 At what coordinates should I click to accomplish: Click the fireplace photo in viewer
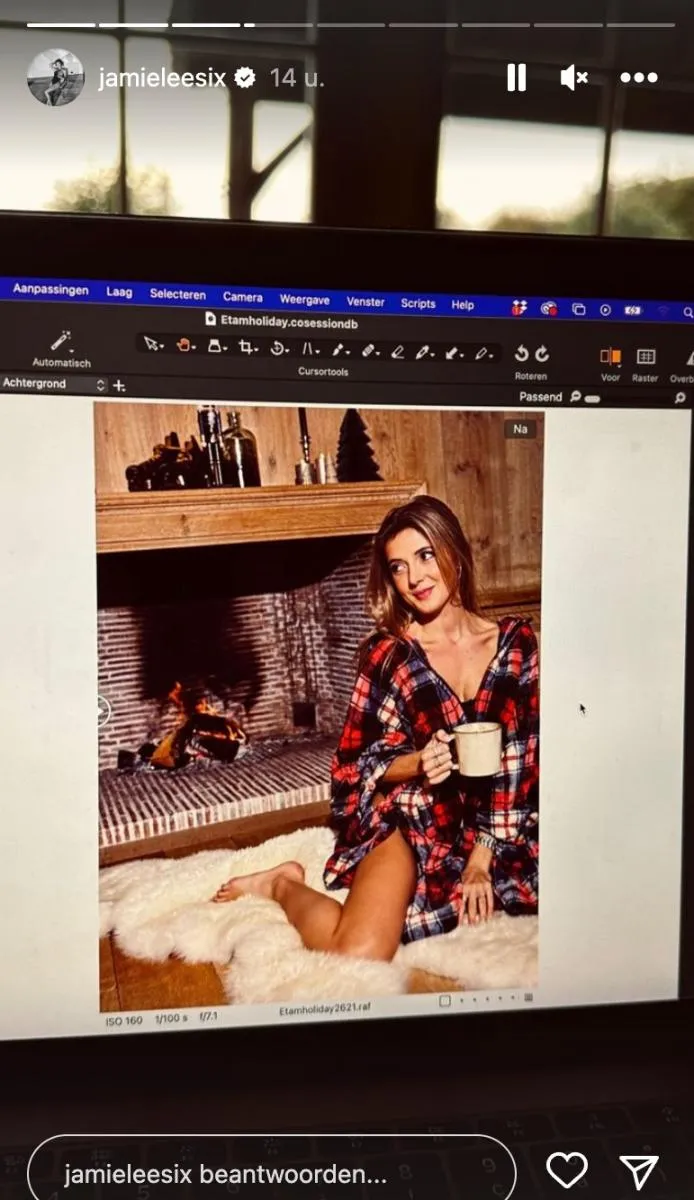coord(318,706)
